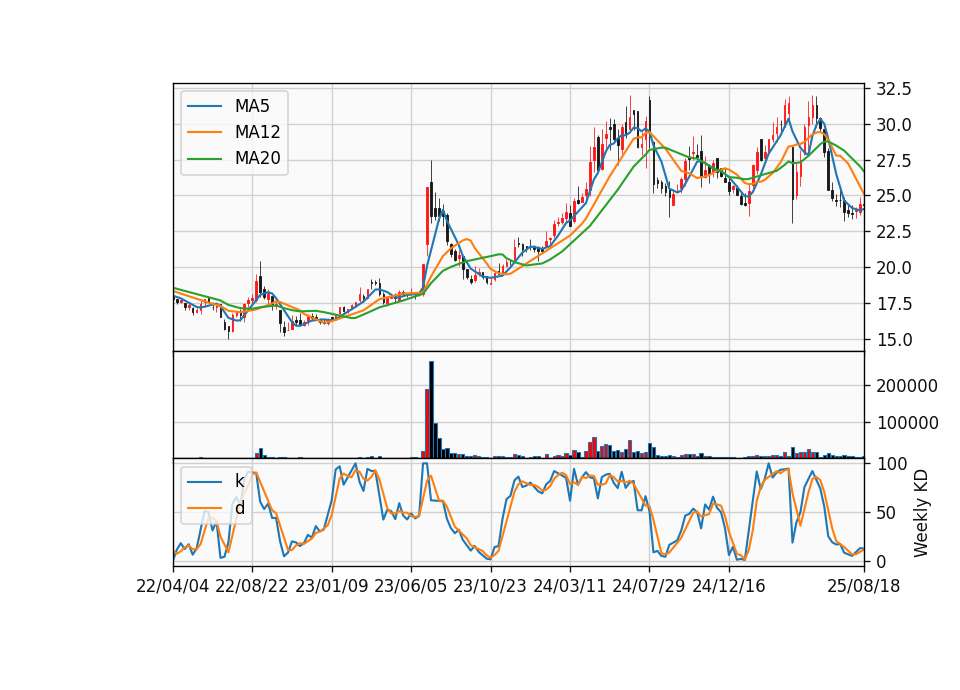Image resolution: width=960 pixels, height=690 pixels.
Task: Click the 30.0 price axis value
Action: click(x=894, y=125)
